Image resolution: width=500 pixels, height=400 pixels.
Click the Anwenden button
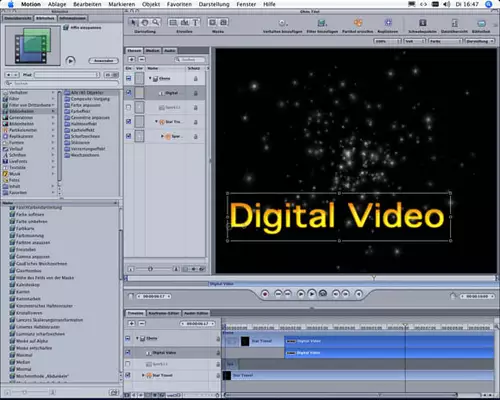pyautogui.click(x=104, y=61)
